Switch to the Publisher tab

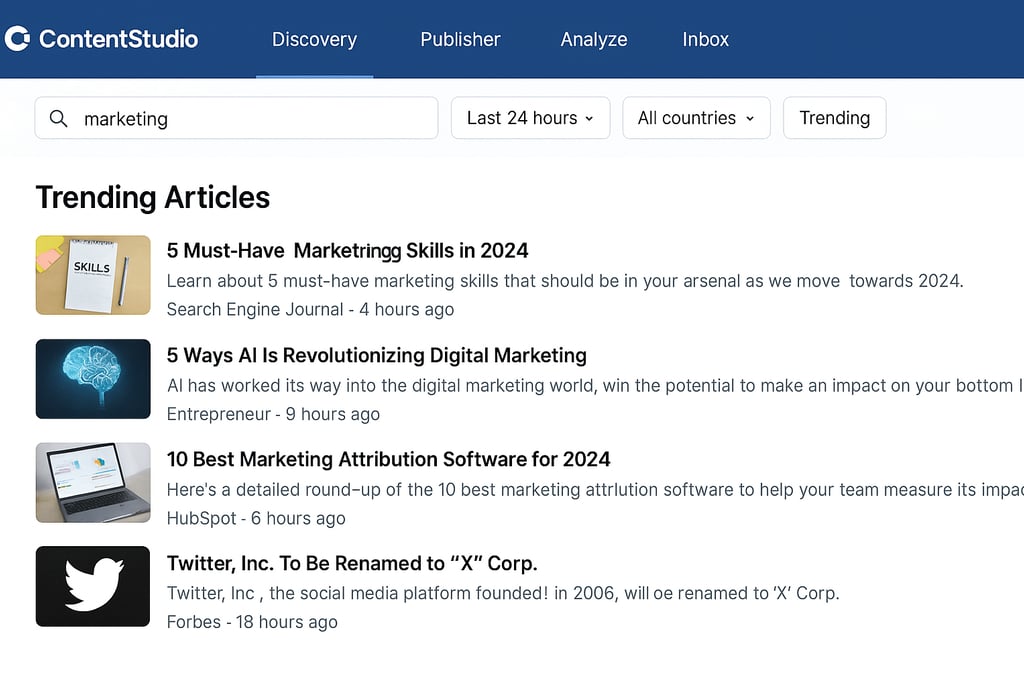[460, 39]
